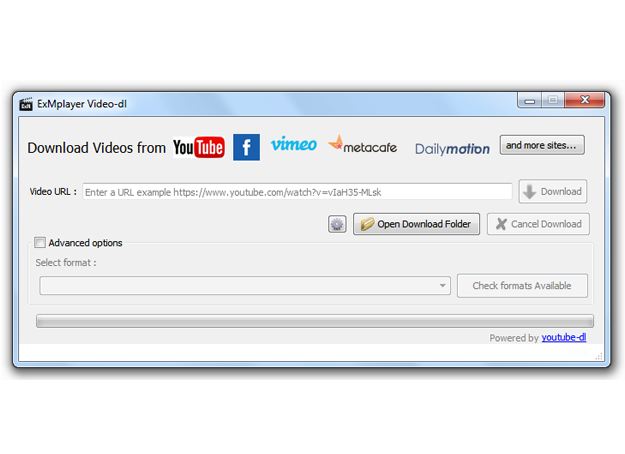Click the Dailymotion logo
The image size is (625, 454).
point(452,149)
